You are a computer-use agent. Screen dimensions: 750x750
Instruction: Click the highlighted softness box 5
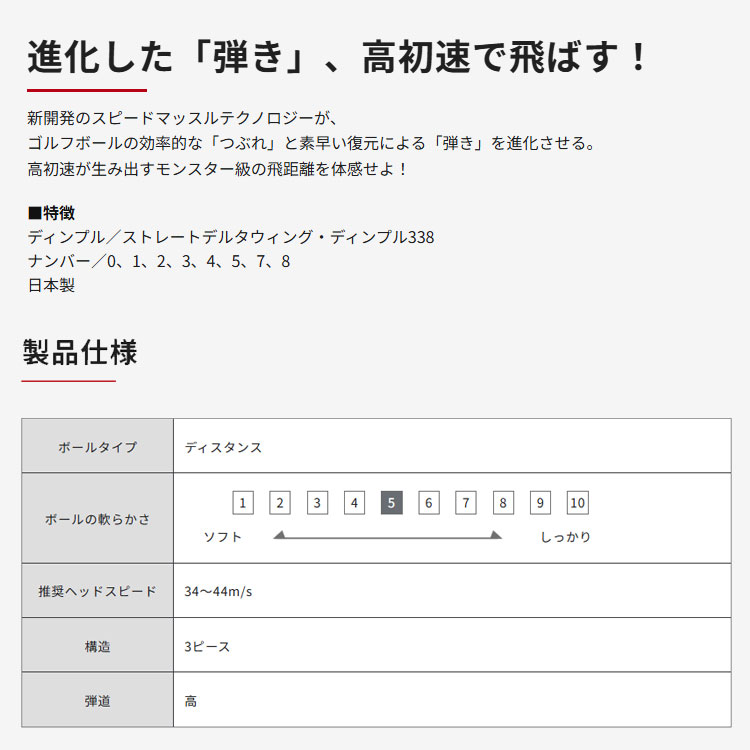[392, 503]
